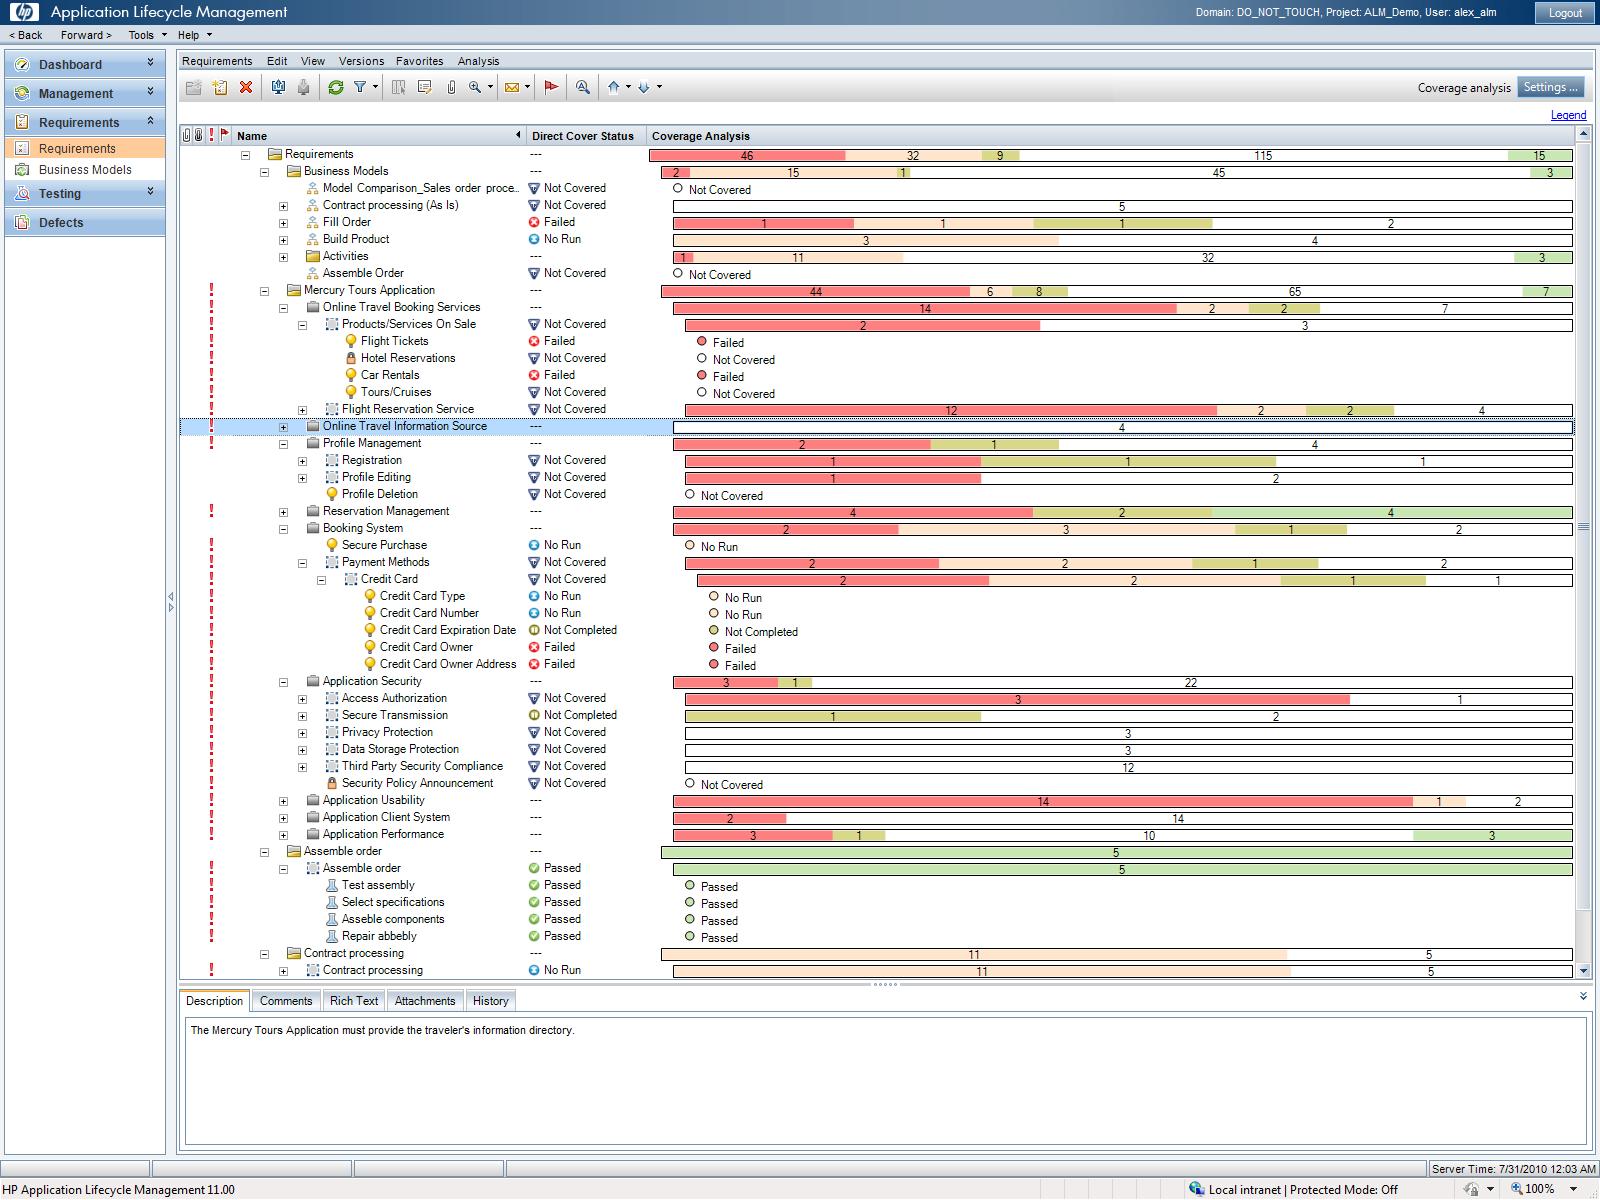
Task: Click the Send by E-mail envelope icon
Action: pyautogui.click(x=512, y=88)
